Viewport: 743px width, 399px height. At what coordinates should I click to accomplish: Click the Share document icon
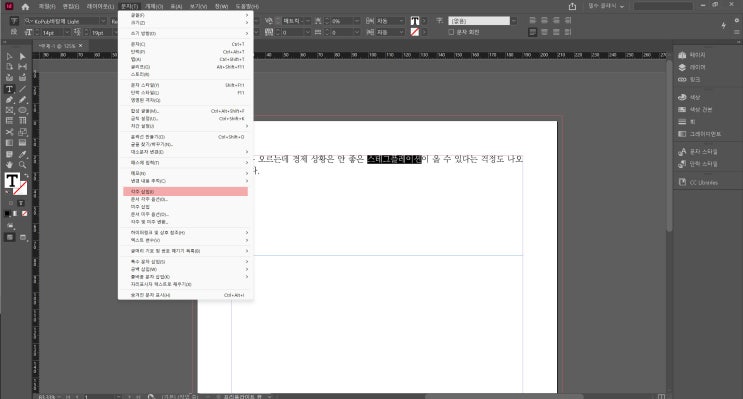572,6
